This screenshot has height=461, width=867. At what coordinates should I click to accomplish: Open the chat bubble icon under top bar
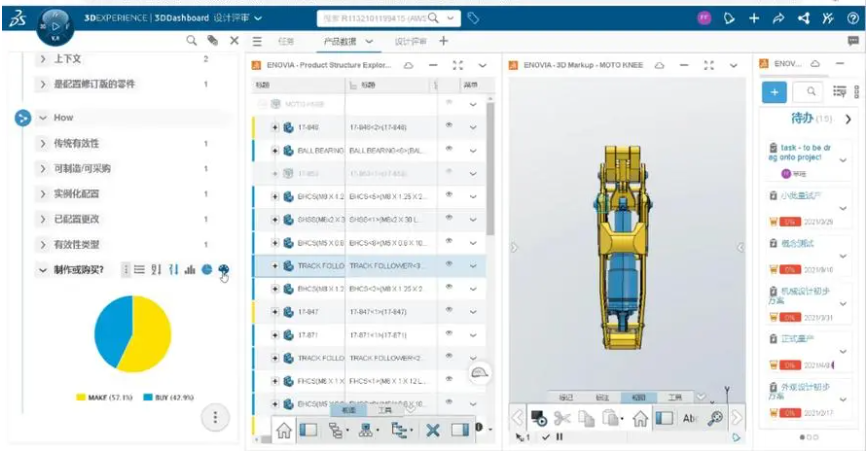[x=853, y=41]
